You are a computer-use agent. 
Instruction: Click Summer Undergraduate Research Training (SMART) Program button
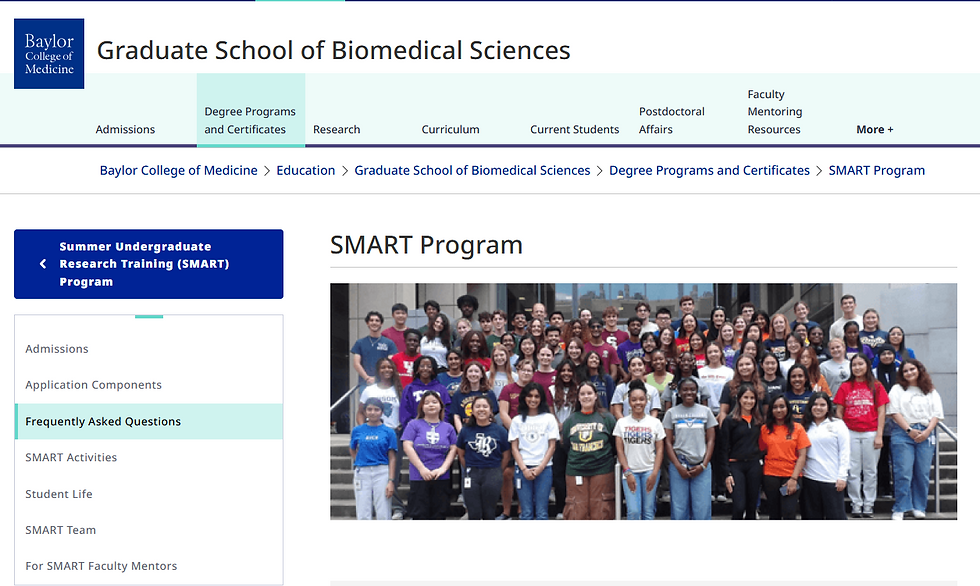coord(149,264)
